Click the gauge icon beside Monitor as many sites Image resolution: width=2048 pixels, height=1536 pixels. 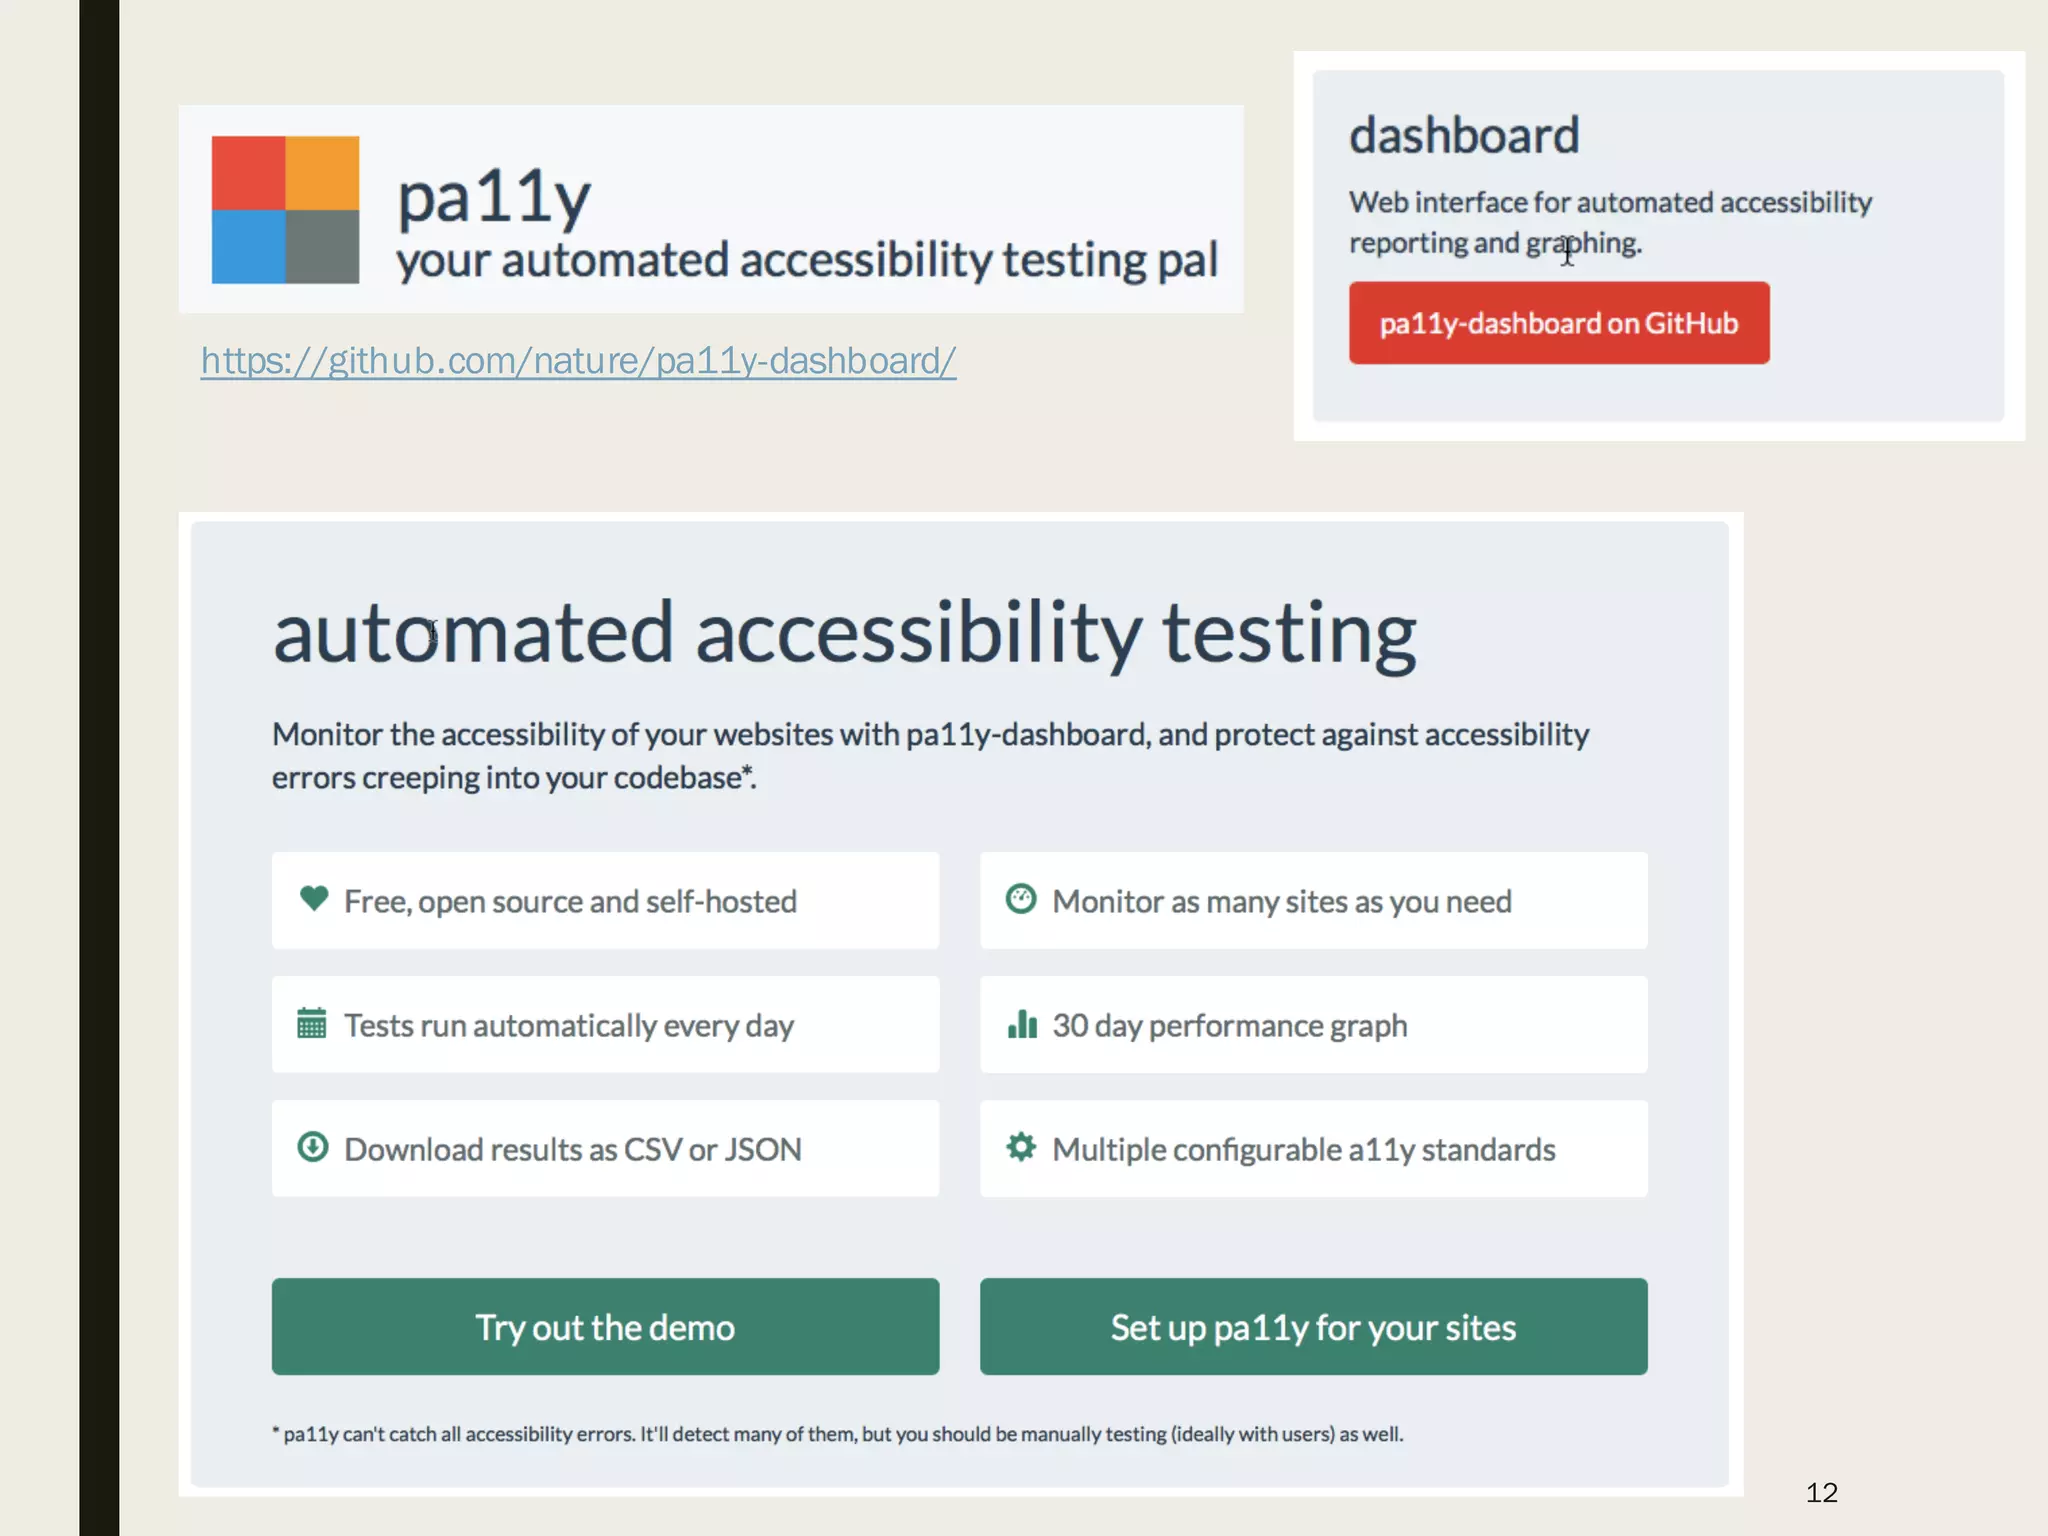coord(1021,899)
